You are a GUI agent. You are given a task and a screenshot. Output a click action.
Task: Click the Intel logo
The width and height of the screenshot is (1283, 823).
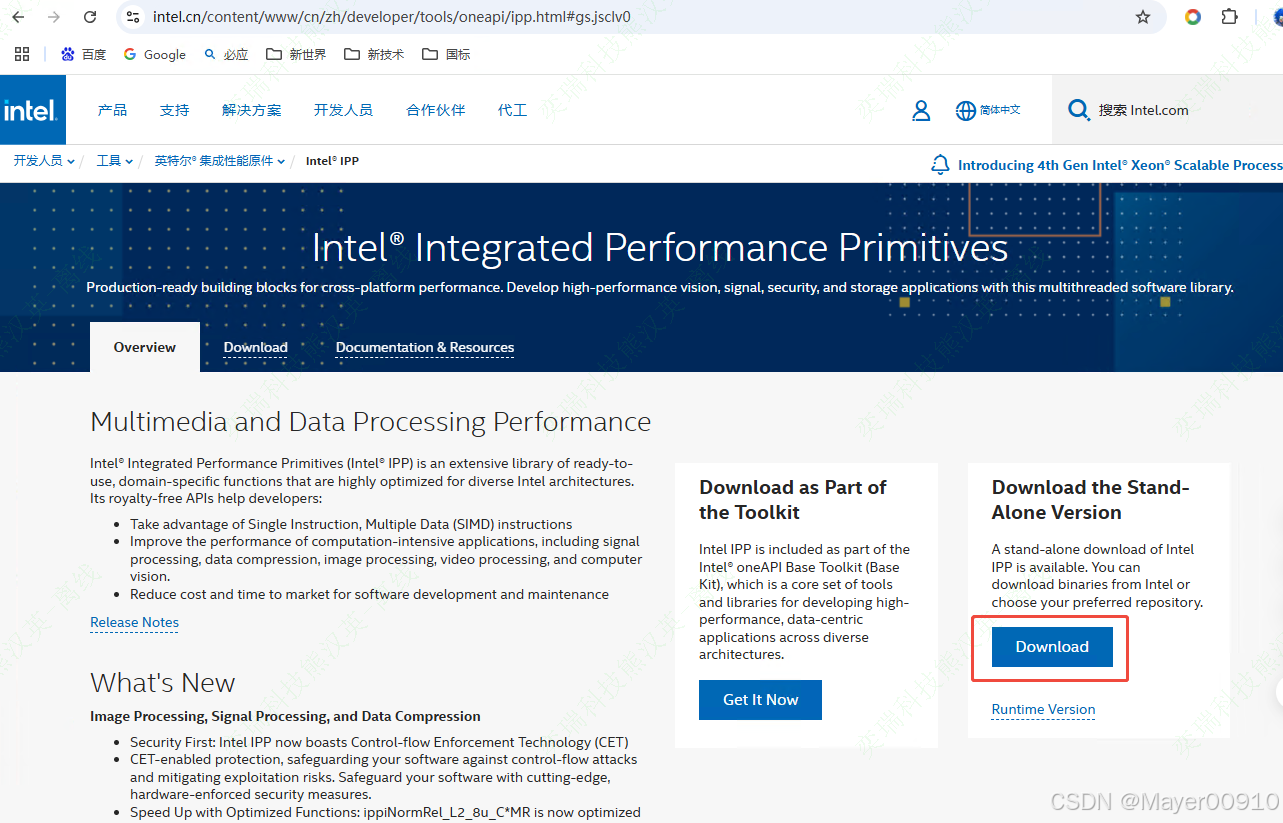point(31,110)
